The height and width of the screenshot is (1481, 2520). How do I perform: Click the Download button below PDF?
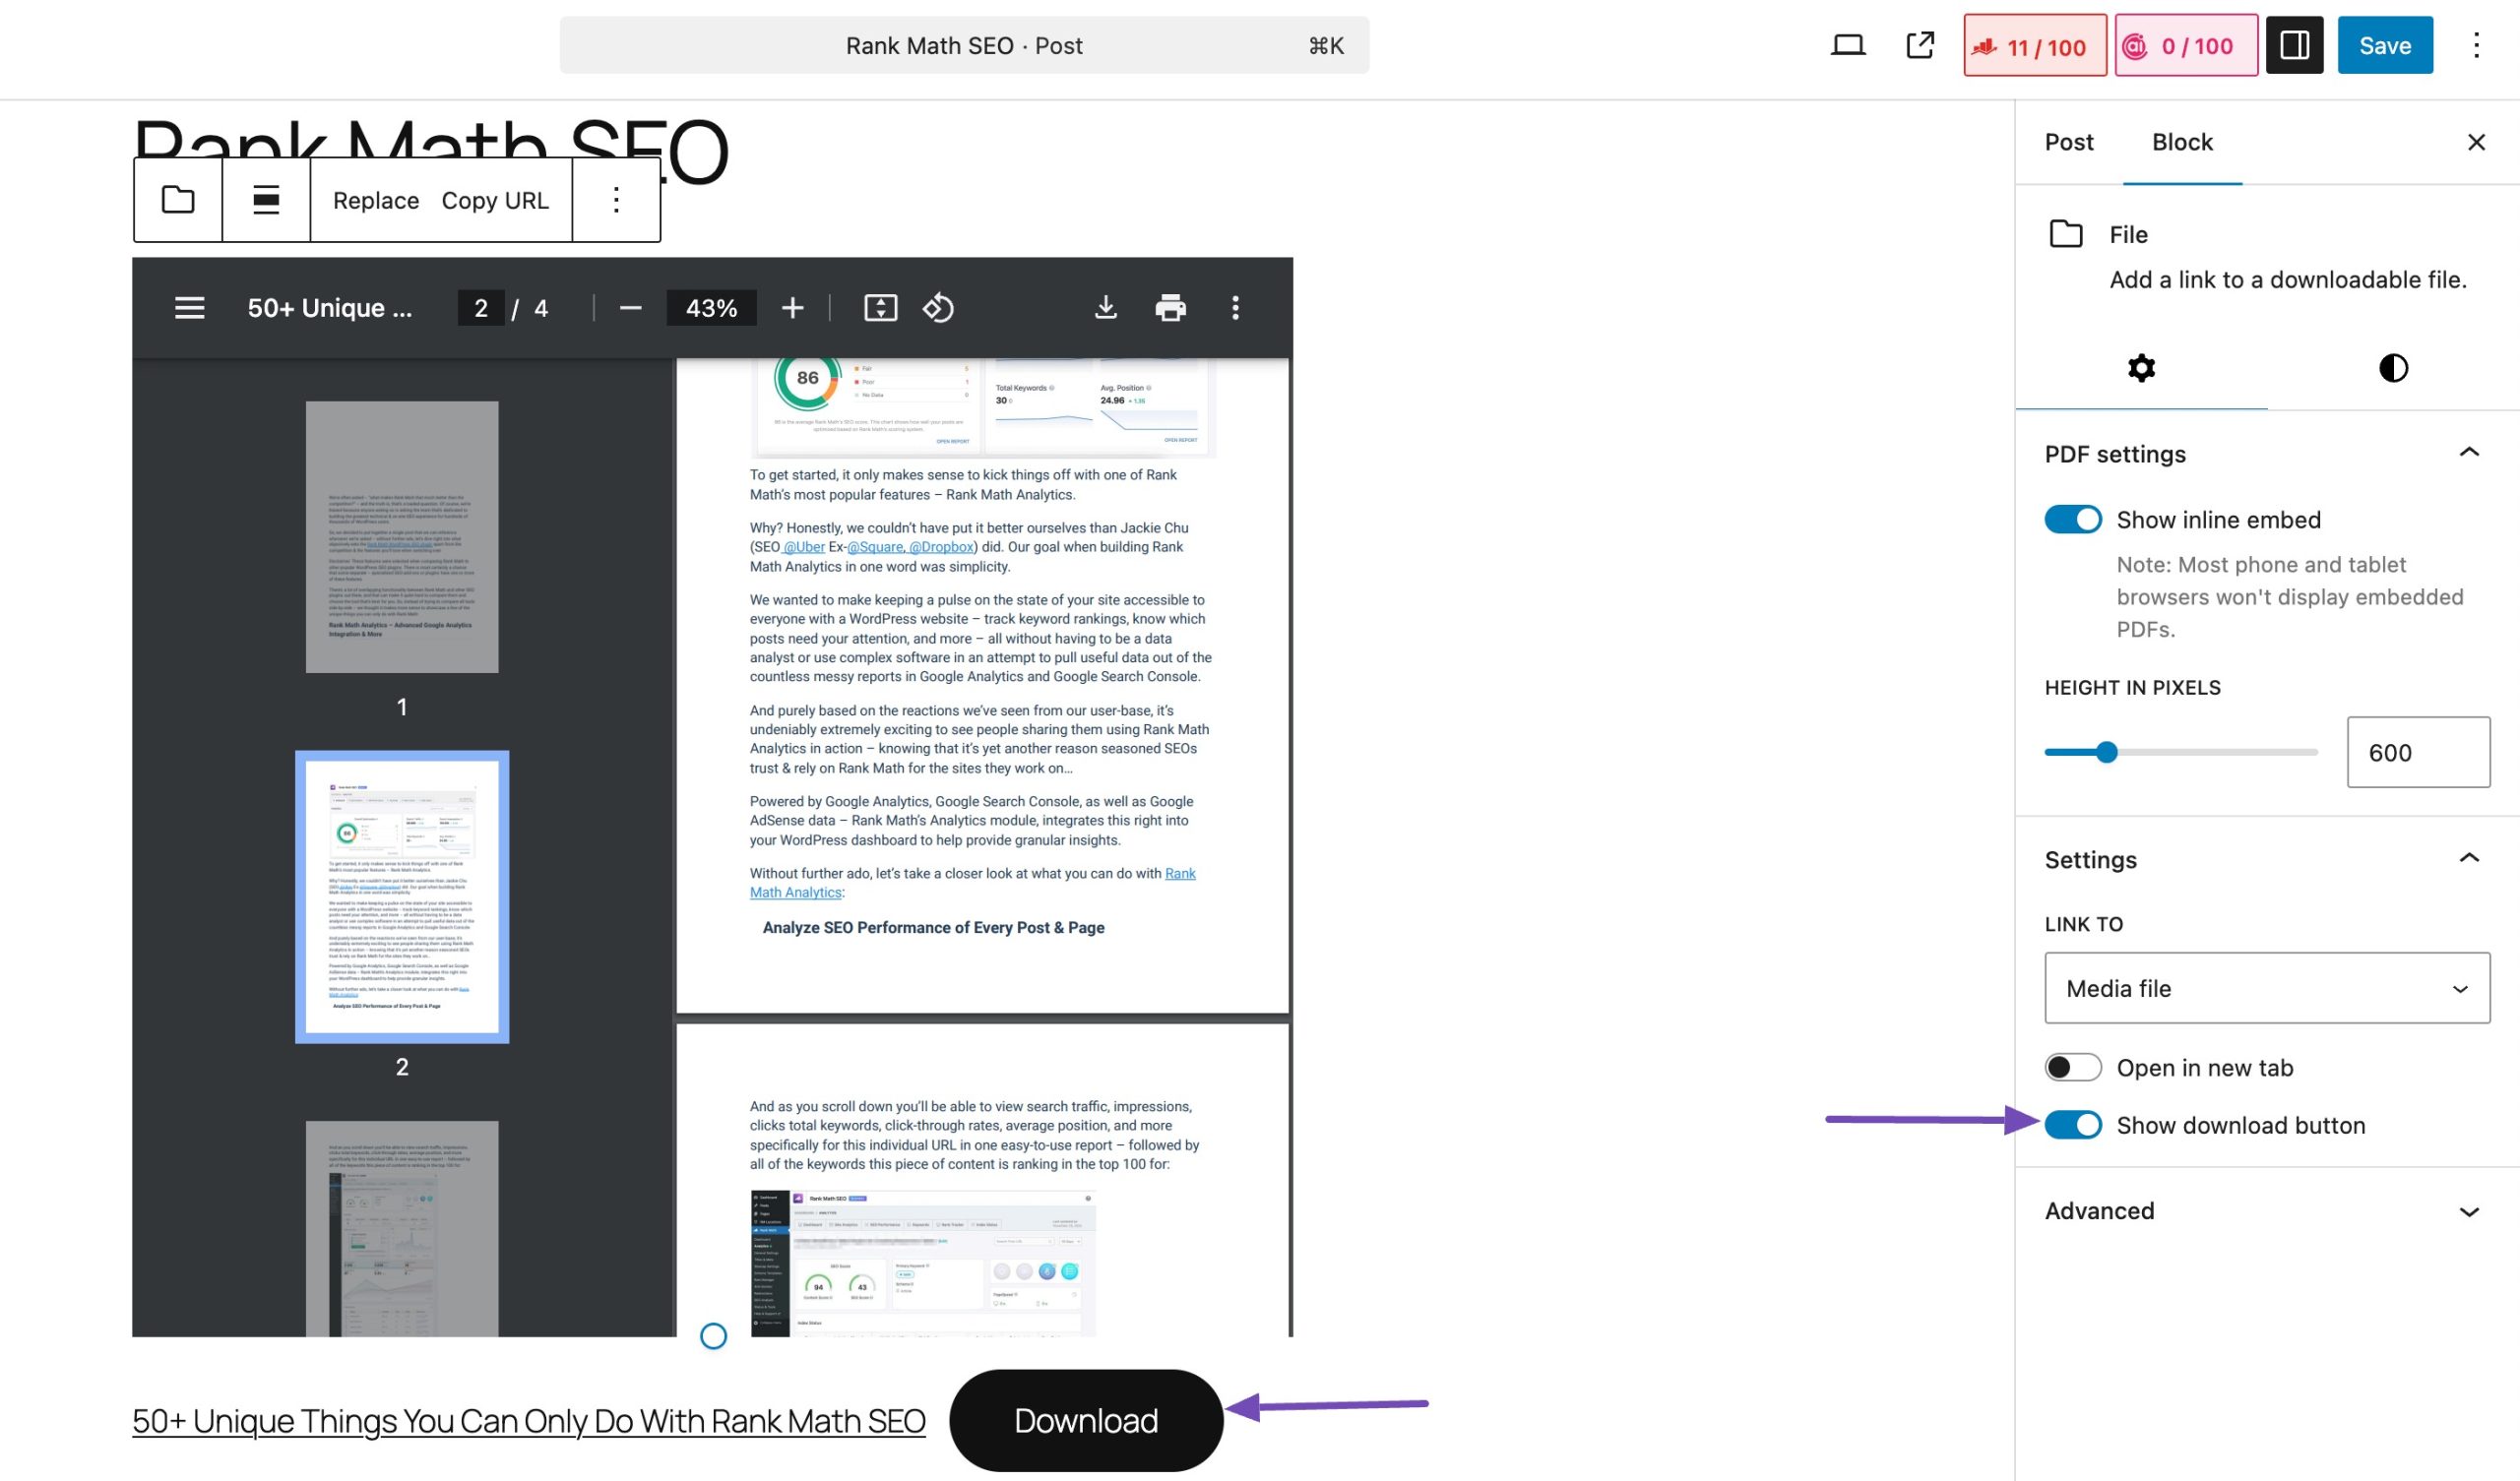pos(1085,1419)
